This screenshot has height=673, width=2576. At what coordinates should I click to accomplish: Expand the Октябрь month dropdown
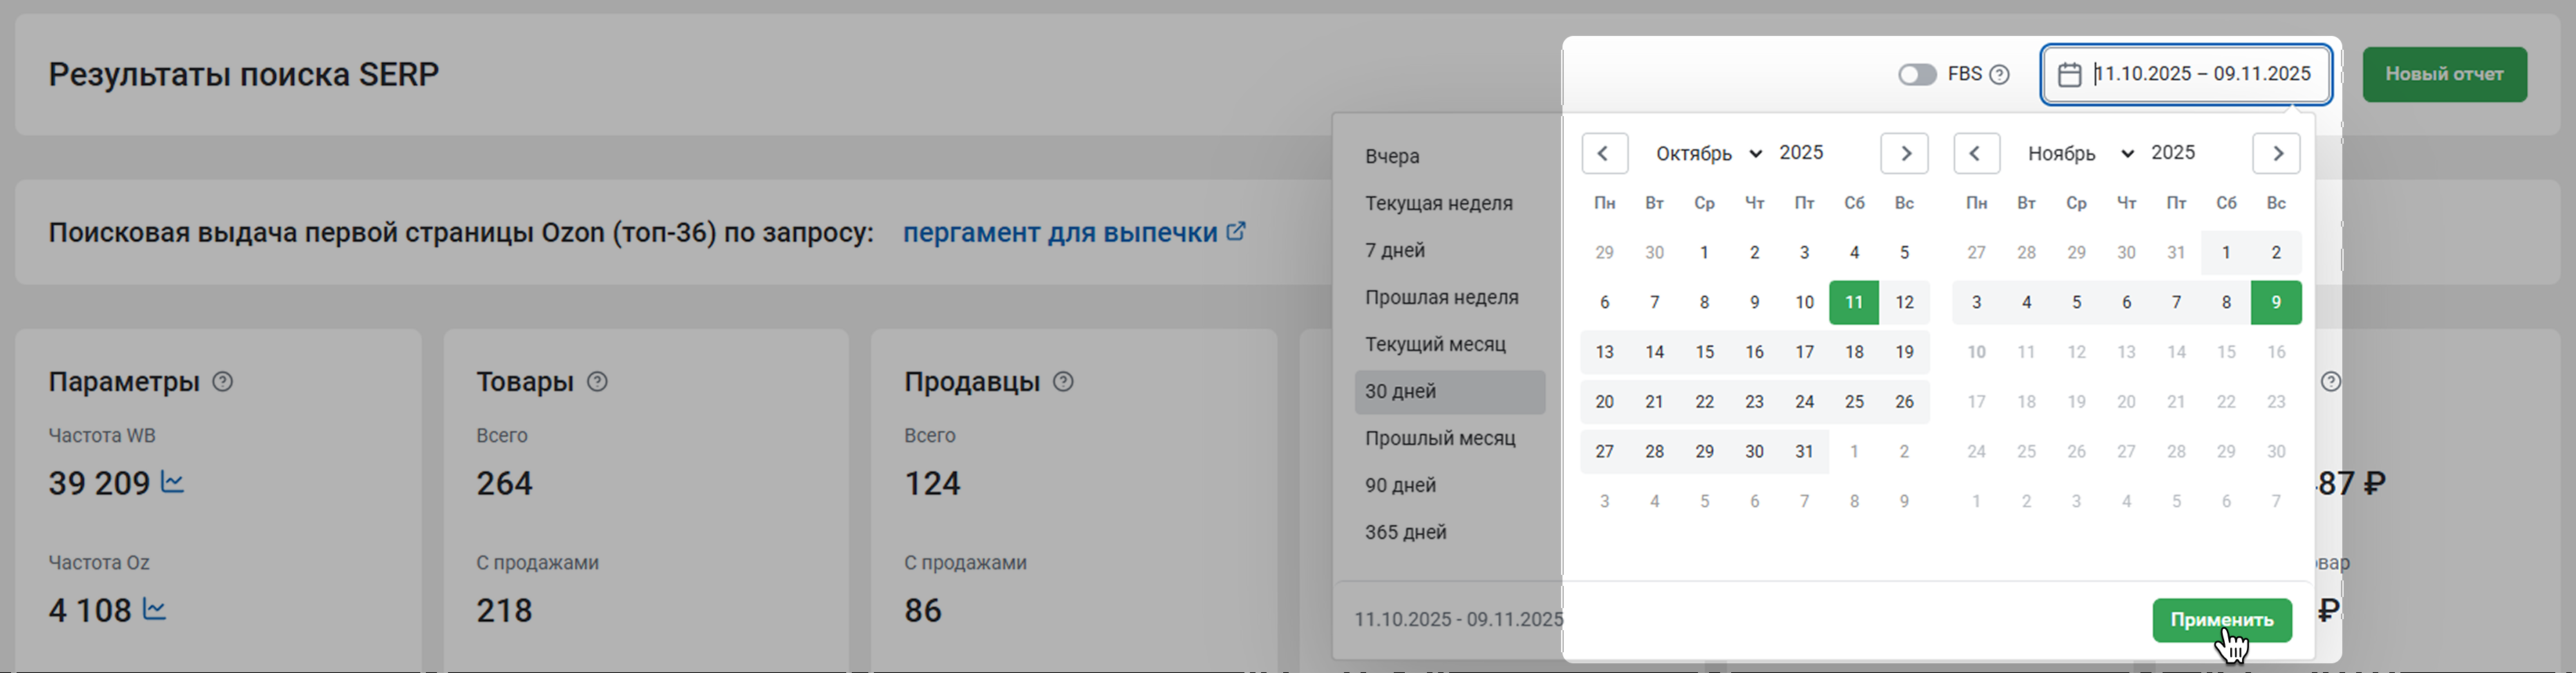(1708, 154)
